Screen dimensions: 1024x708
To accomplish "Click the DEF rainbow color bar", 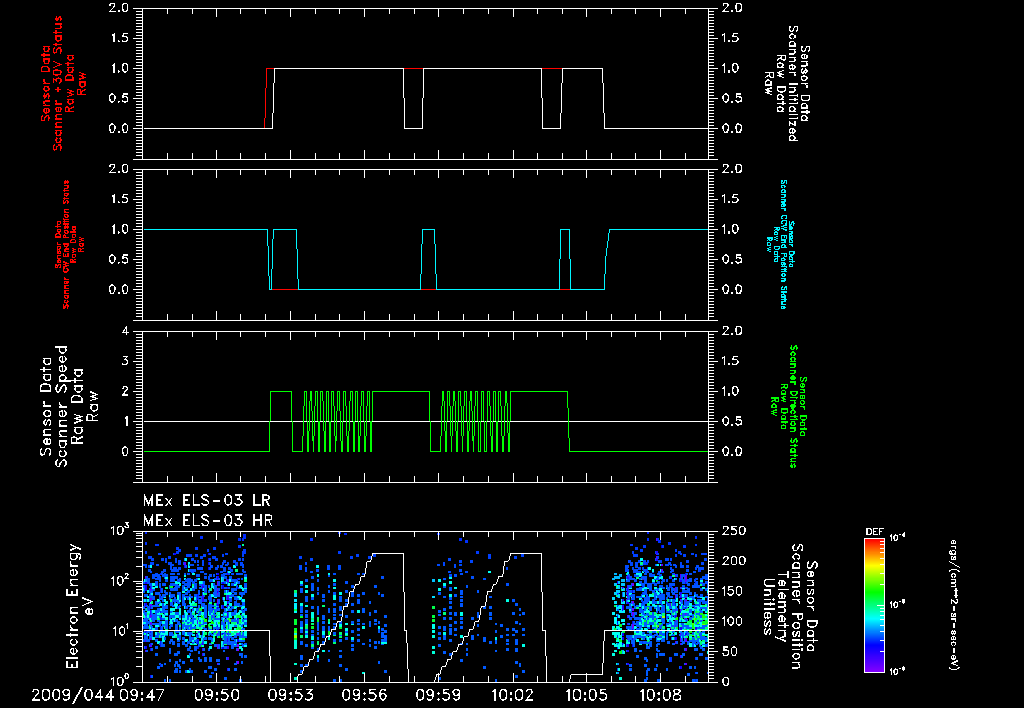I will 874,604.
